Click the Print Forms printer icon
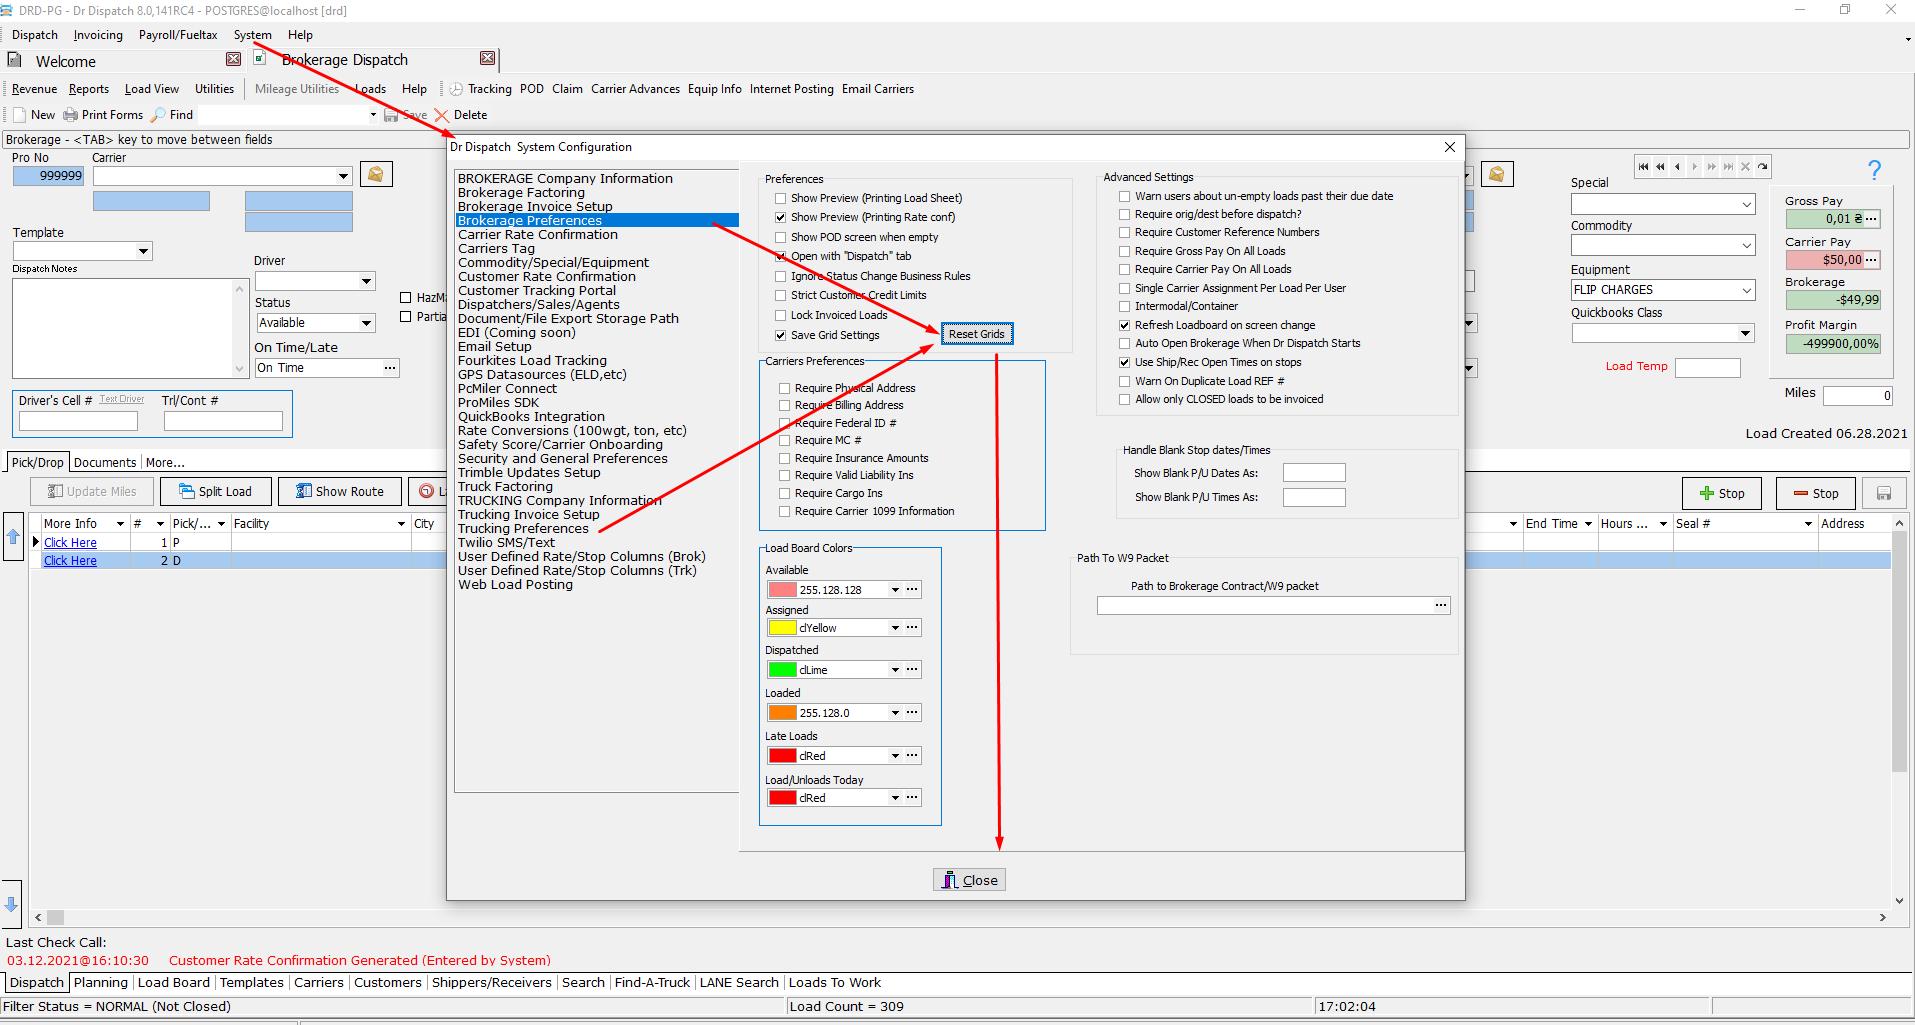 [71, 115]
